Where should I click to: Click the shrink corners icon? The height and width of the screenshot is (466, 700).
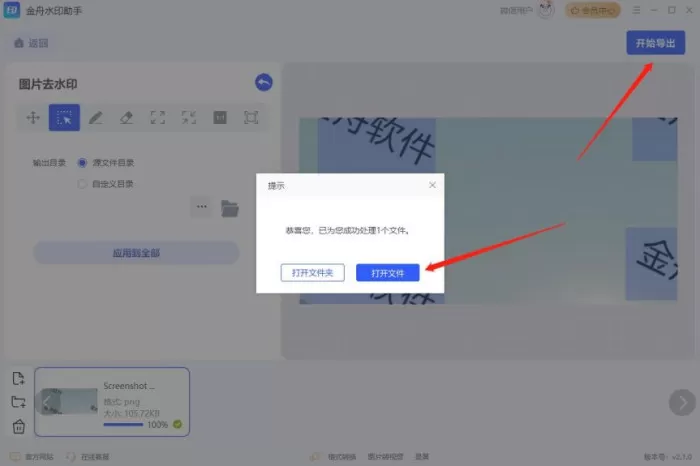click(x=189, y=118)
